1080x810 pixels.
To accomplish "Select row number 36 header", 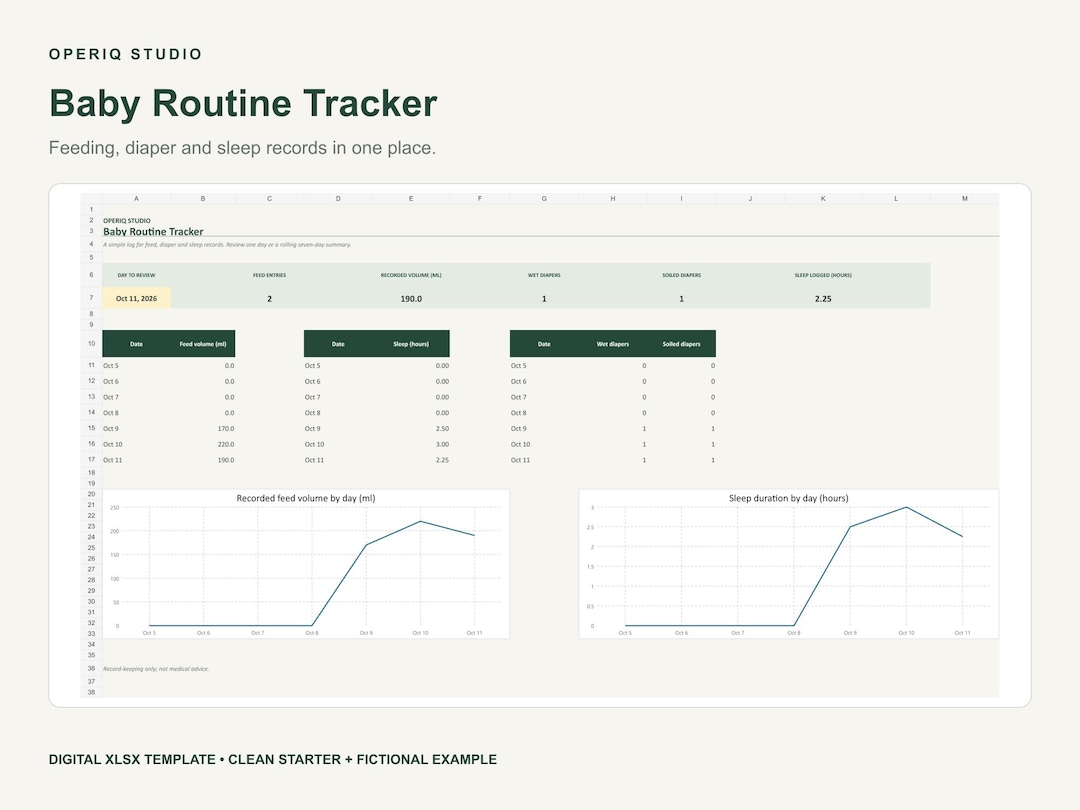I will coord(91,668).
